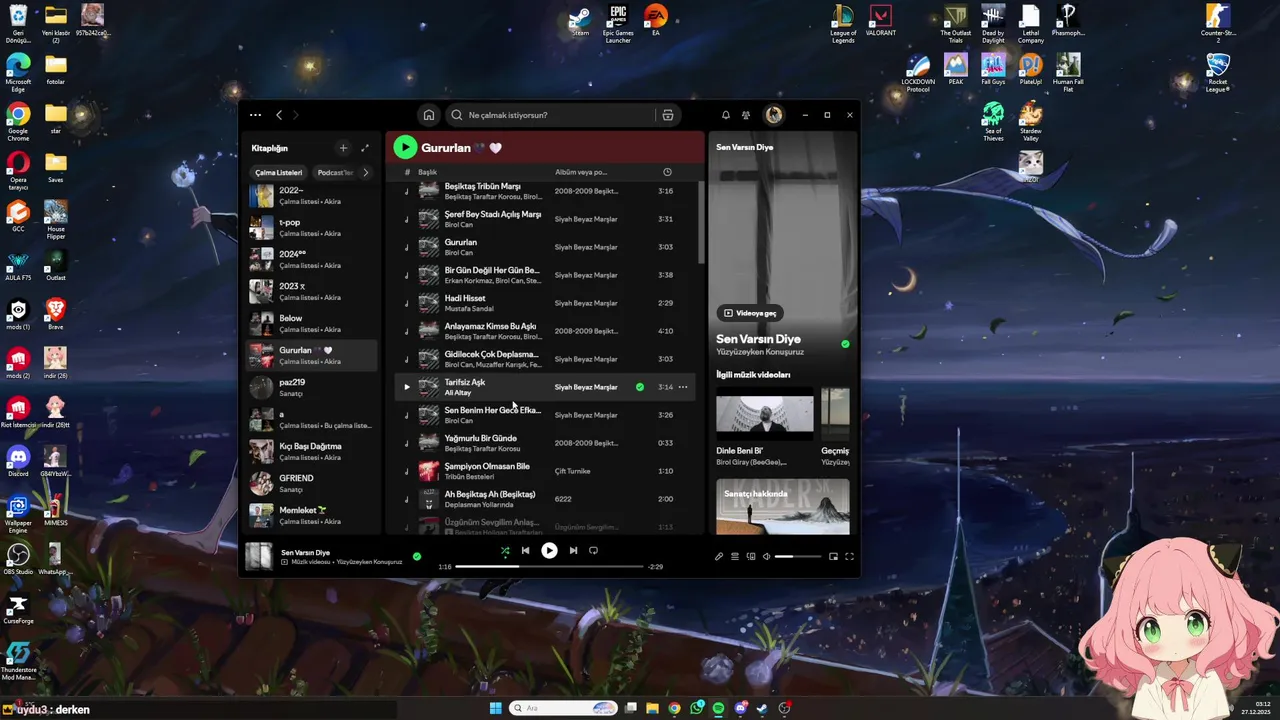The height and width of the screenshot is (720, 1280).
Task: Open 'Siyah Beyaz Marşlar' album on Gururlan row
Action: point(586,247)
